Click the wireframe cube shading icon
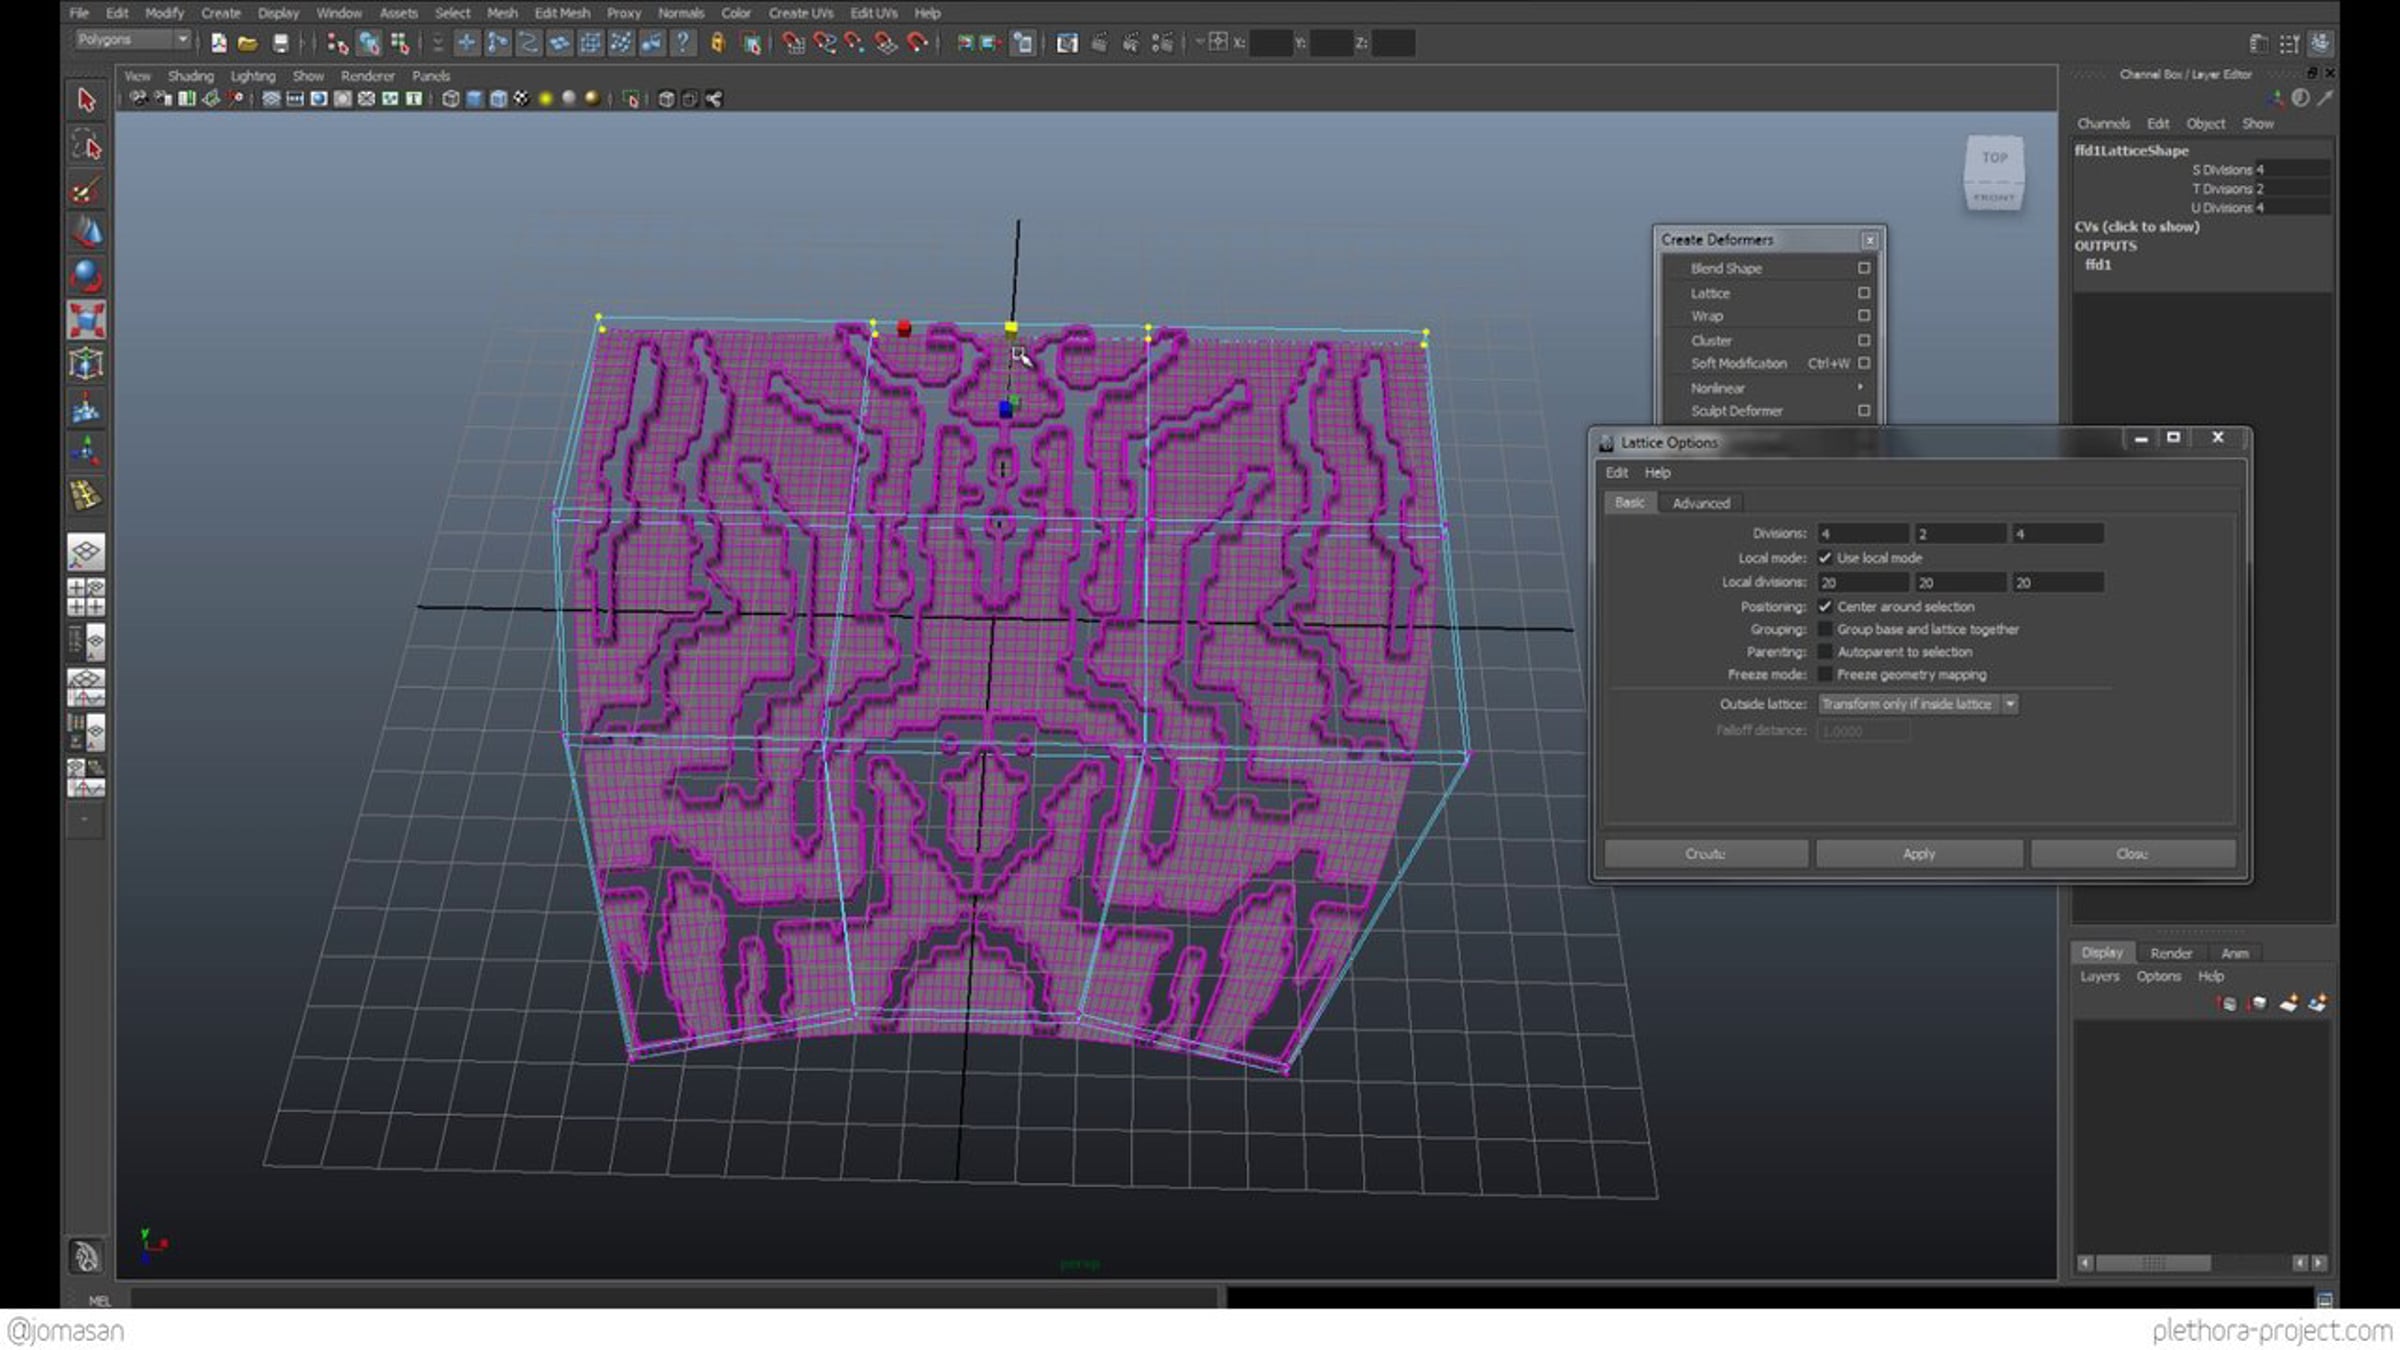The width and height of the screenshot is (2400, 1350). (451, 98)
